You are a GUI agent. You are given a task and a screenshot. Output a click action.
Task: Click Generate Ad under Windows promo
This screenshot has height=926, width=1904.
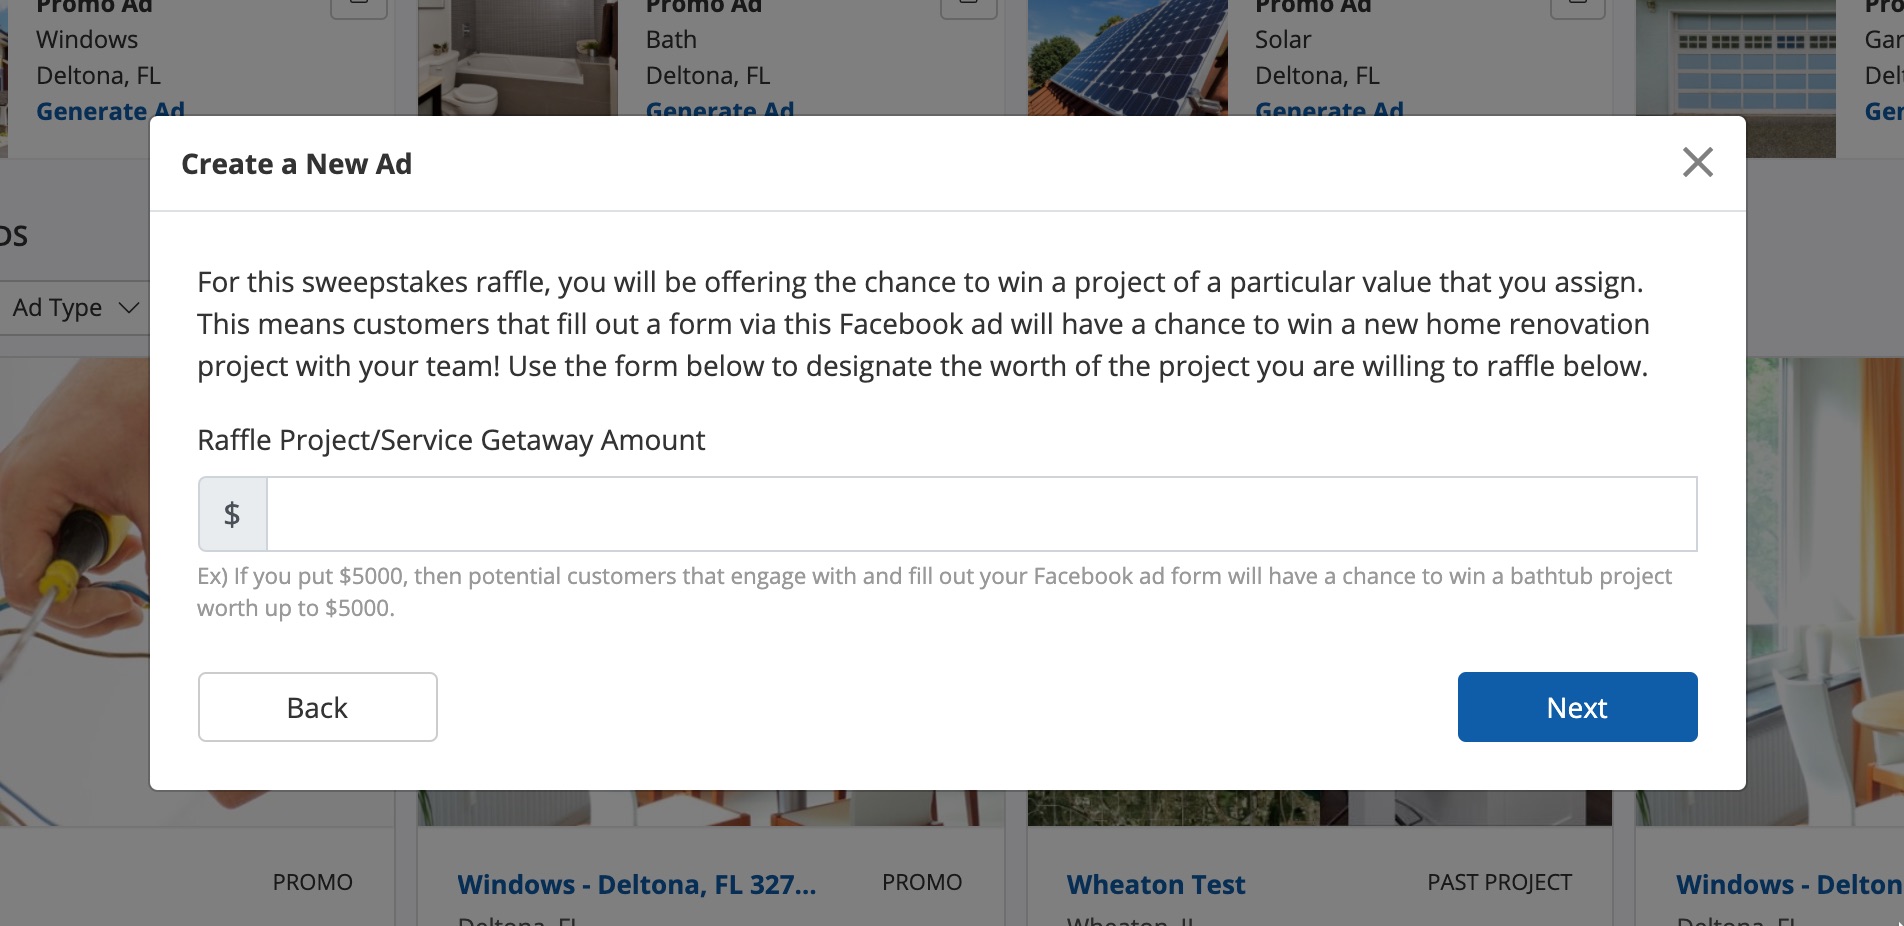pos(110,108)
